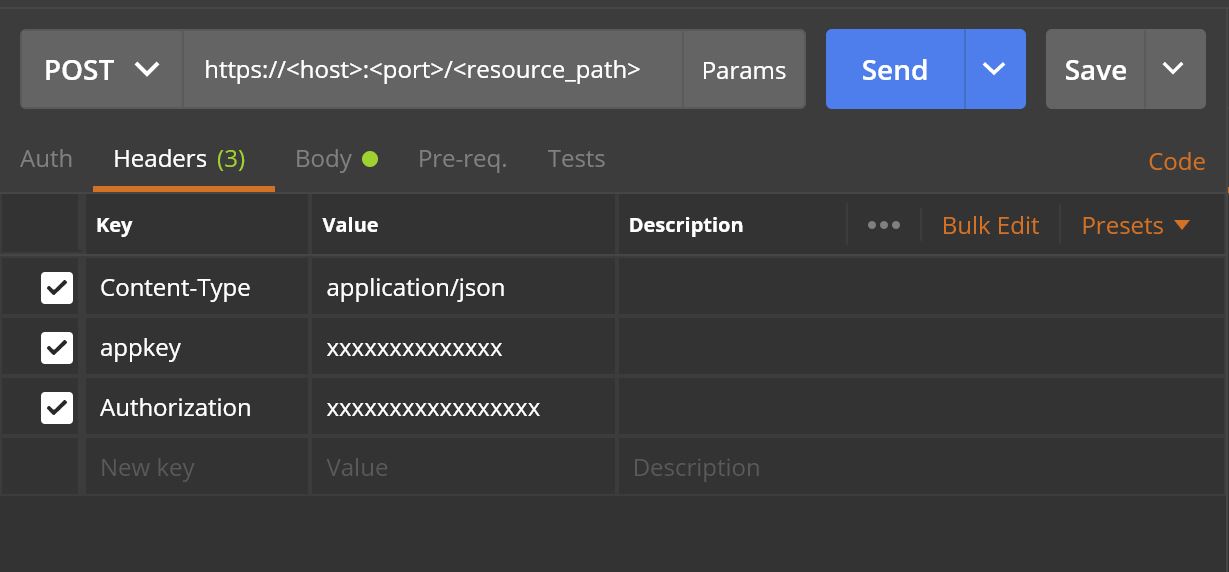This screenshot has width=1229, height=572.
Task: Expand the Save button dropdown arrow
Action: pos(1174,69)
